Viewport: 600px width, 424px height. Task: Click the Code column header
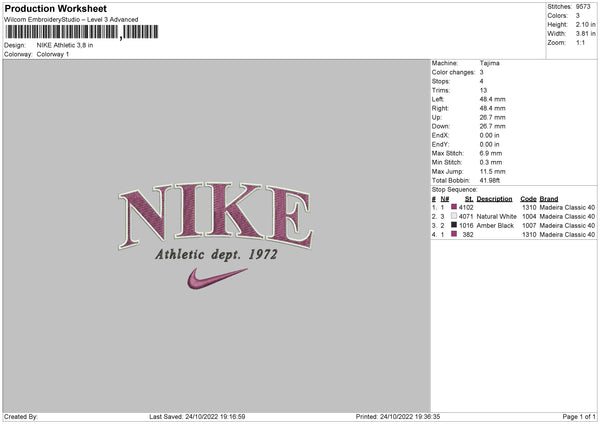tap(528, 198)
